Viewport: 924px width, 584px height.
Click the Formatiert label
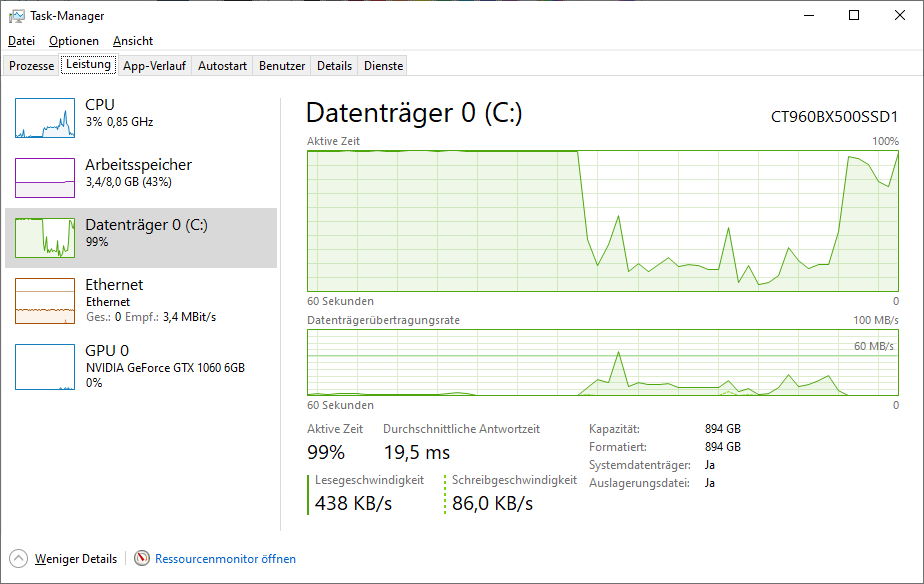[x=618, y=447]
